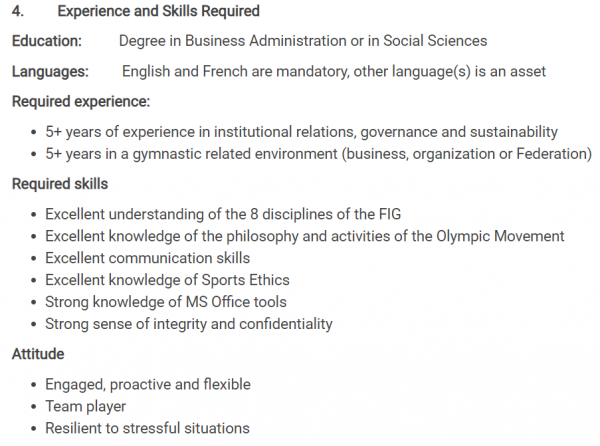600x446 pixels.
Task: Click the 'Resilient to stressful situations' line
Action: (x=147, y=428)
